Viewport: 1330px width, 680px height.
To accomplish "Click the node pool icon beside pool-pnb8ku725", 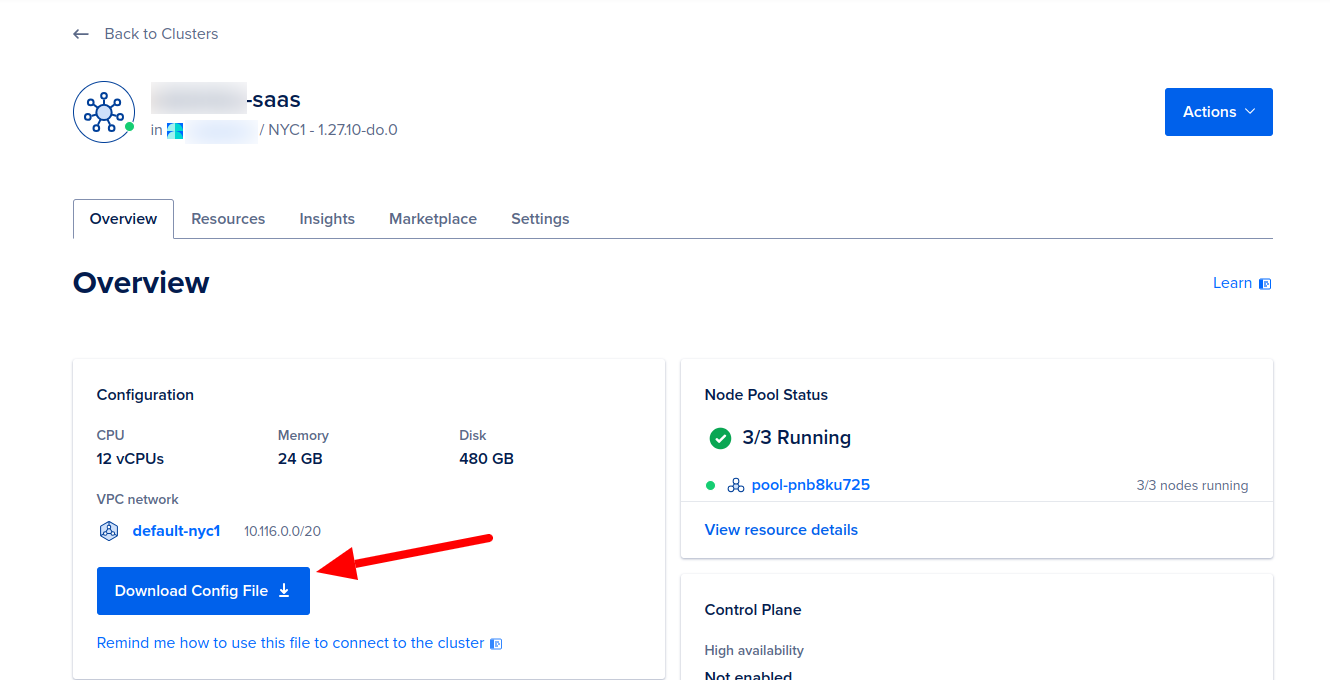I will coord(736,484).
